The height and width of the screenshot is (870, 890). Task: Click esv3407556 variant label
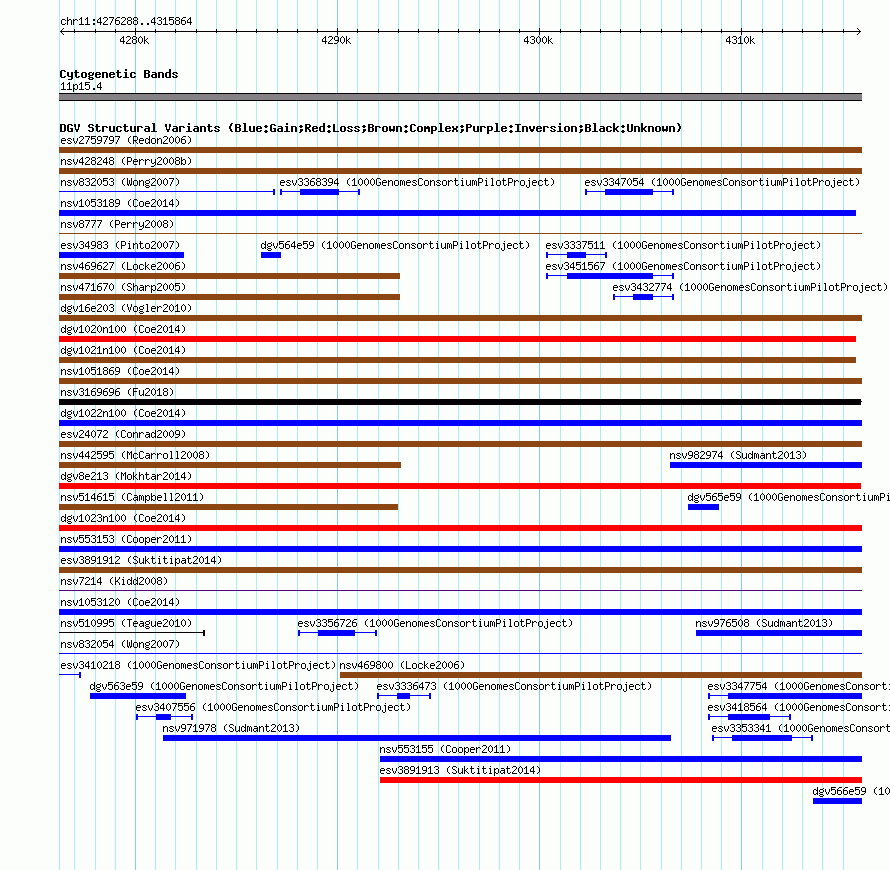click(273, 707)
